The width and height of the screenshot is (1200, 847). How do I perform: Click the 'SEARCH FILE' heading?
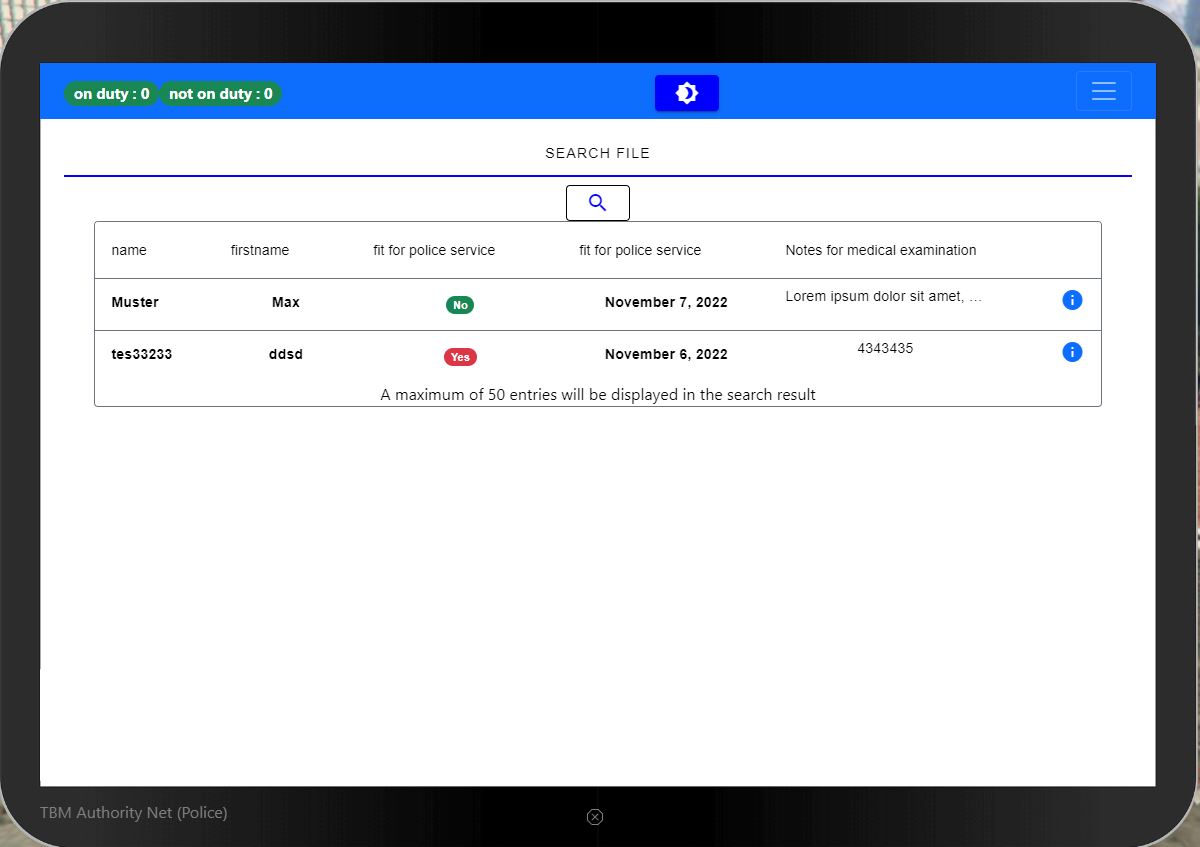click(x=598, y=153)
